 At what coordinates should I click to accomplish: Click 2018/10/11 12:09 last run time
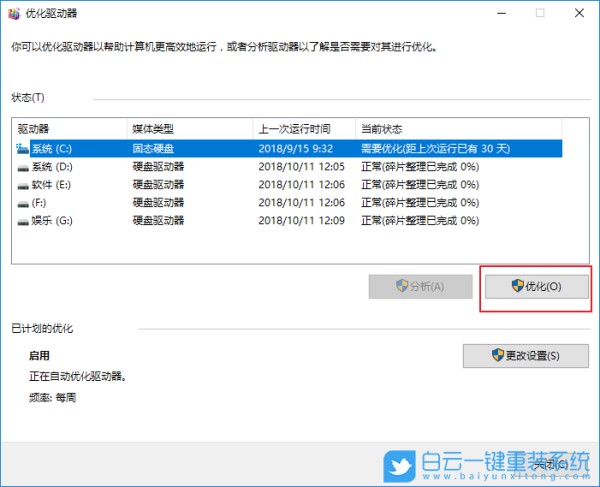click(x=302, y=221)
